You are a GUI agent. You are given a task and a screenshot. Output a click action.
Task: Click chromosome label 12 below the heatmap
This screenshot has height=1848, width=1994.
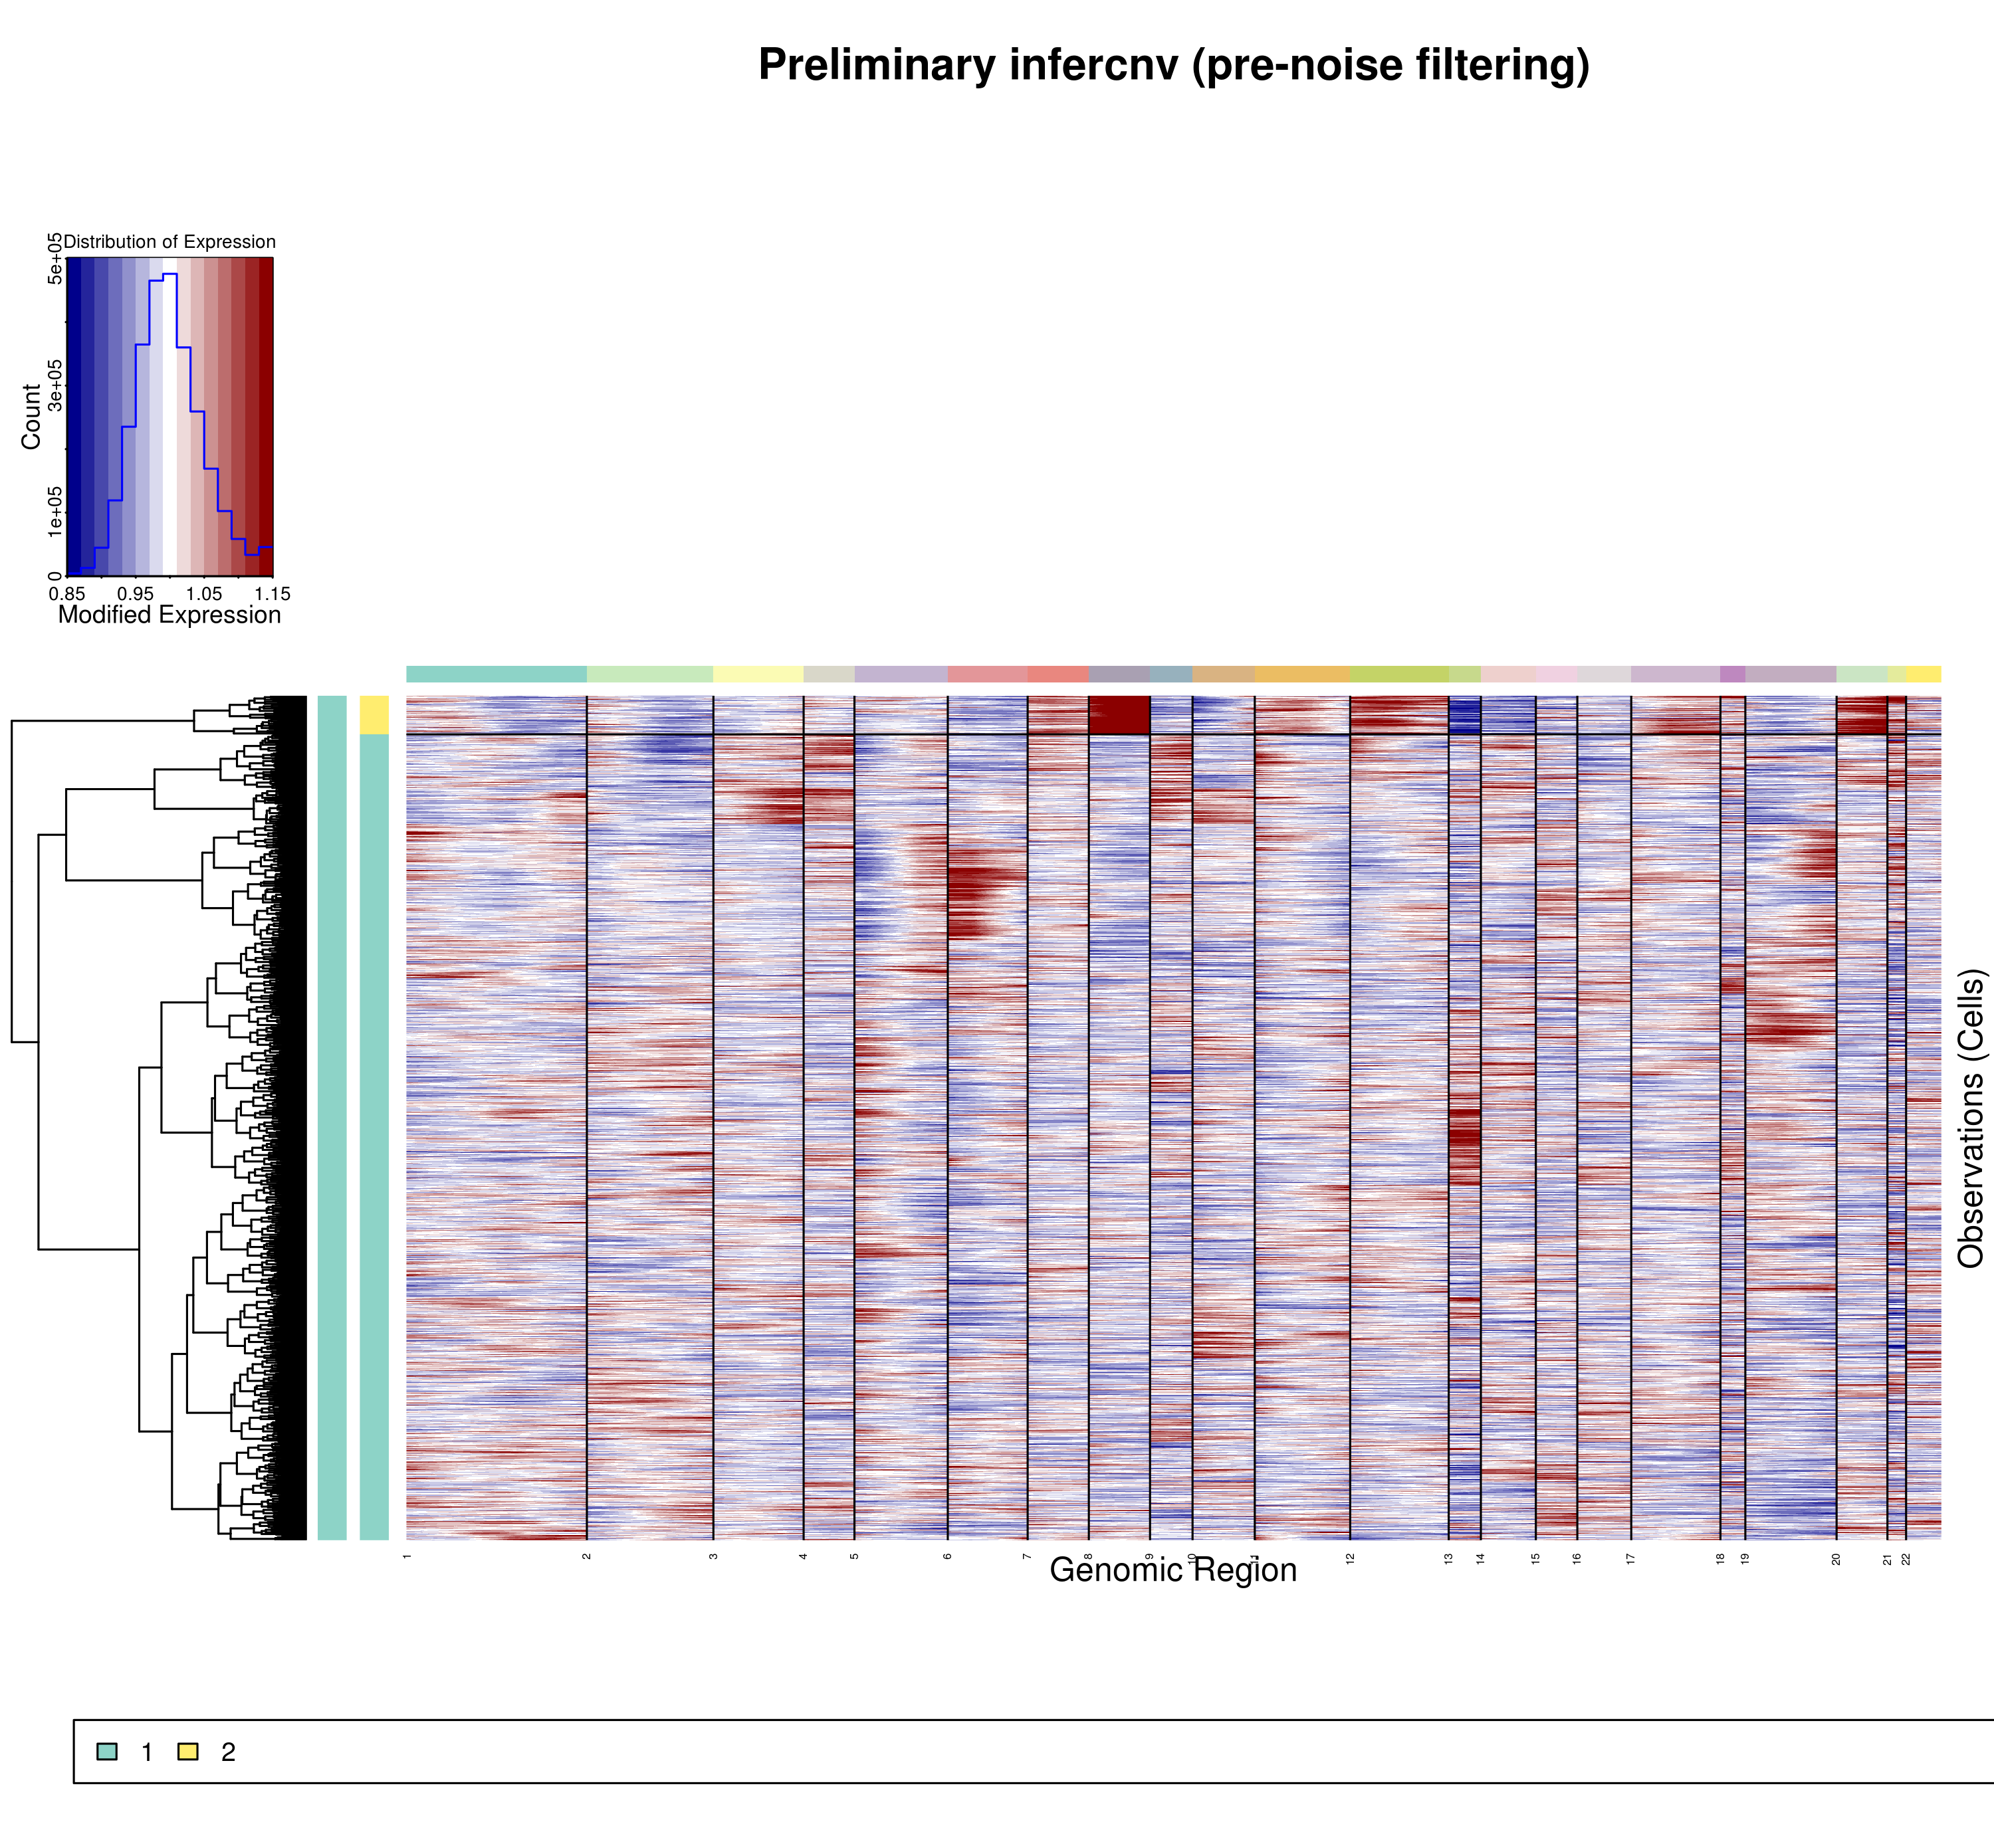pos(1350,1558)
